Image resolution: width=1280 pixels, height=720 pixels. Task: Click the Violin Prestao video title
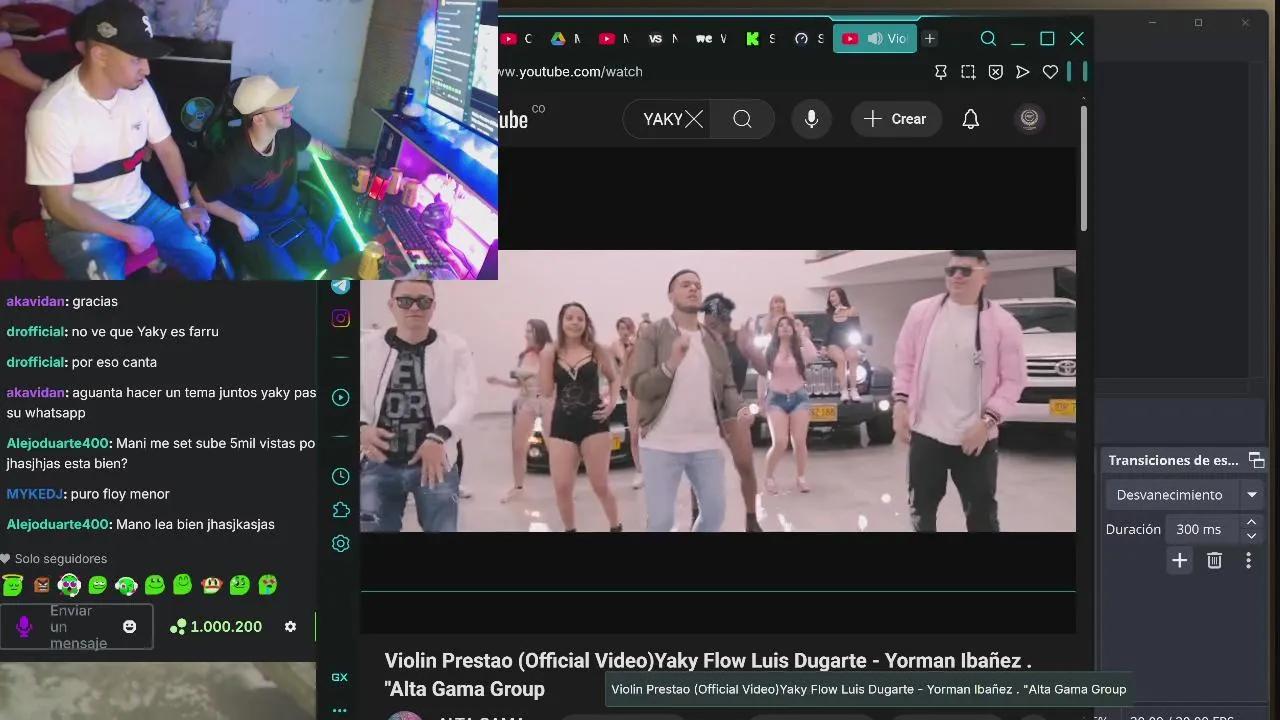click(708, 674)
